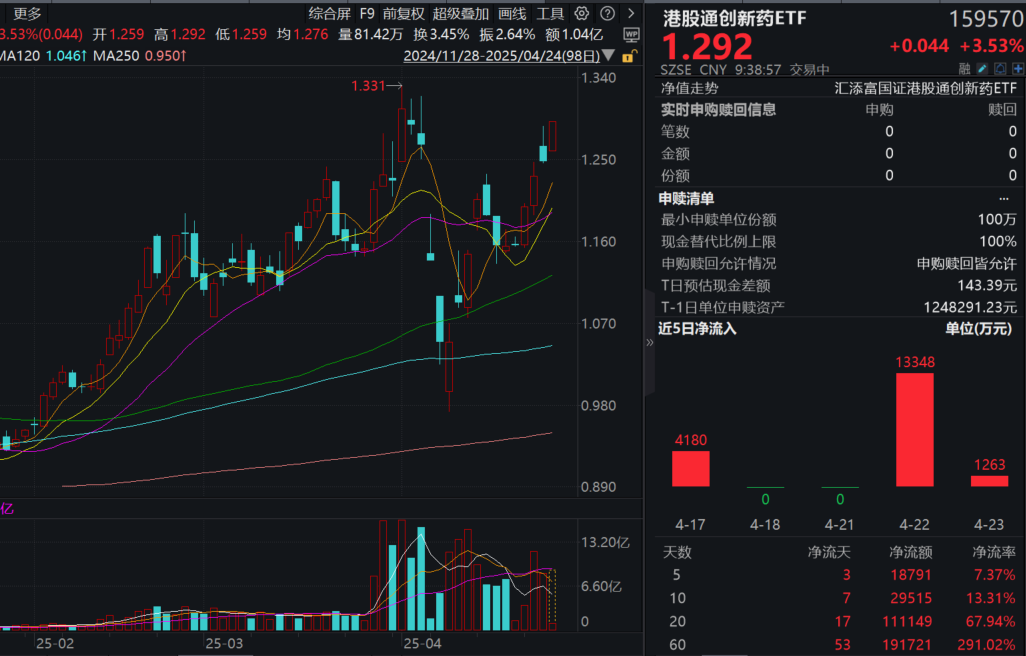Select the 画线 drawing tool
This screenshot has height=656, width=1026.
click(511, 14)
